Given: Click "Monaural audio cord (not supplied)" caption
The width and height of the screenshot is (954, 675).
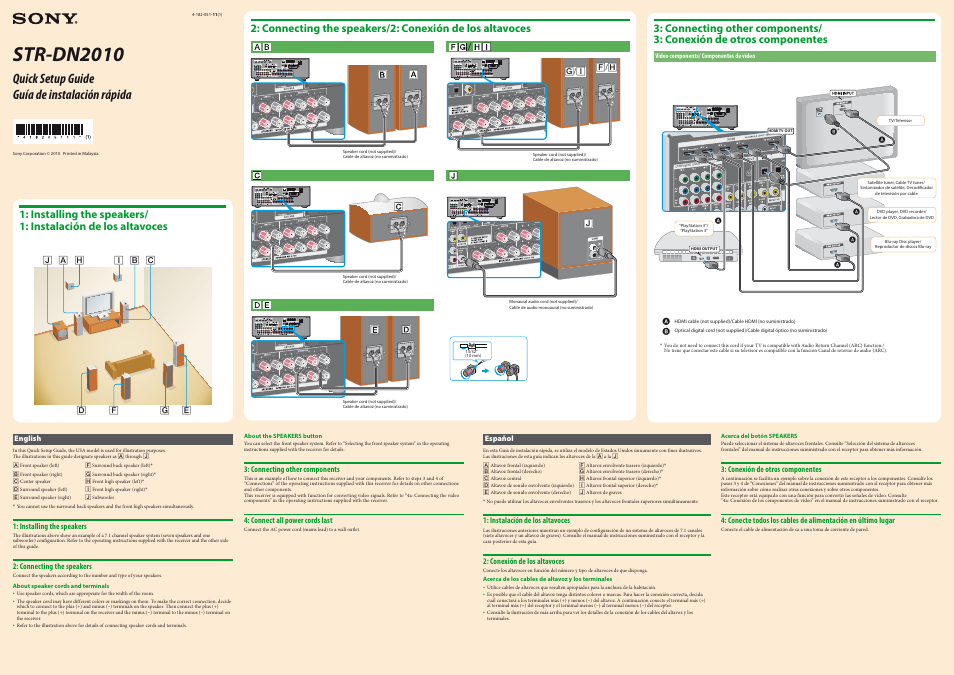Looking at the screenshot, I should coord(543,301).
